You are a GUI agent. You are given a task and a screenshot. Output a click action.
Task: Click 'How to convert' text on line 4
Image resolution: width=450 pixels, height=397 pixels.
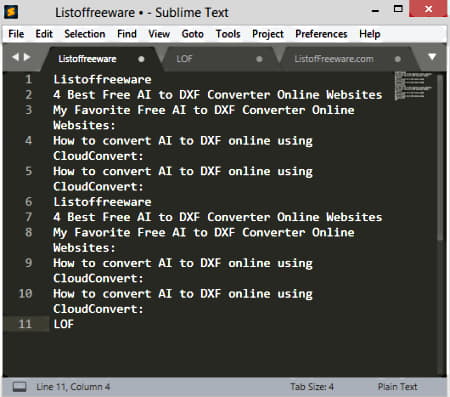(x=102, y=141)
